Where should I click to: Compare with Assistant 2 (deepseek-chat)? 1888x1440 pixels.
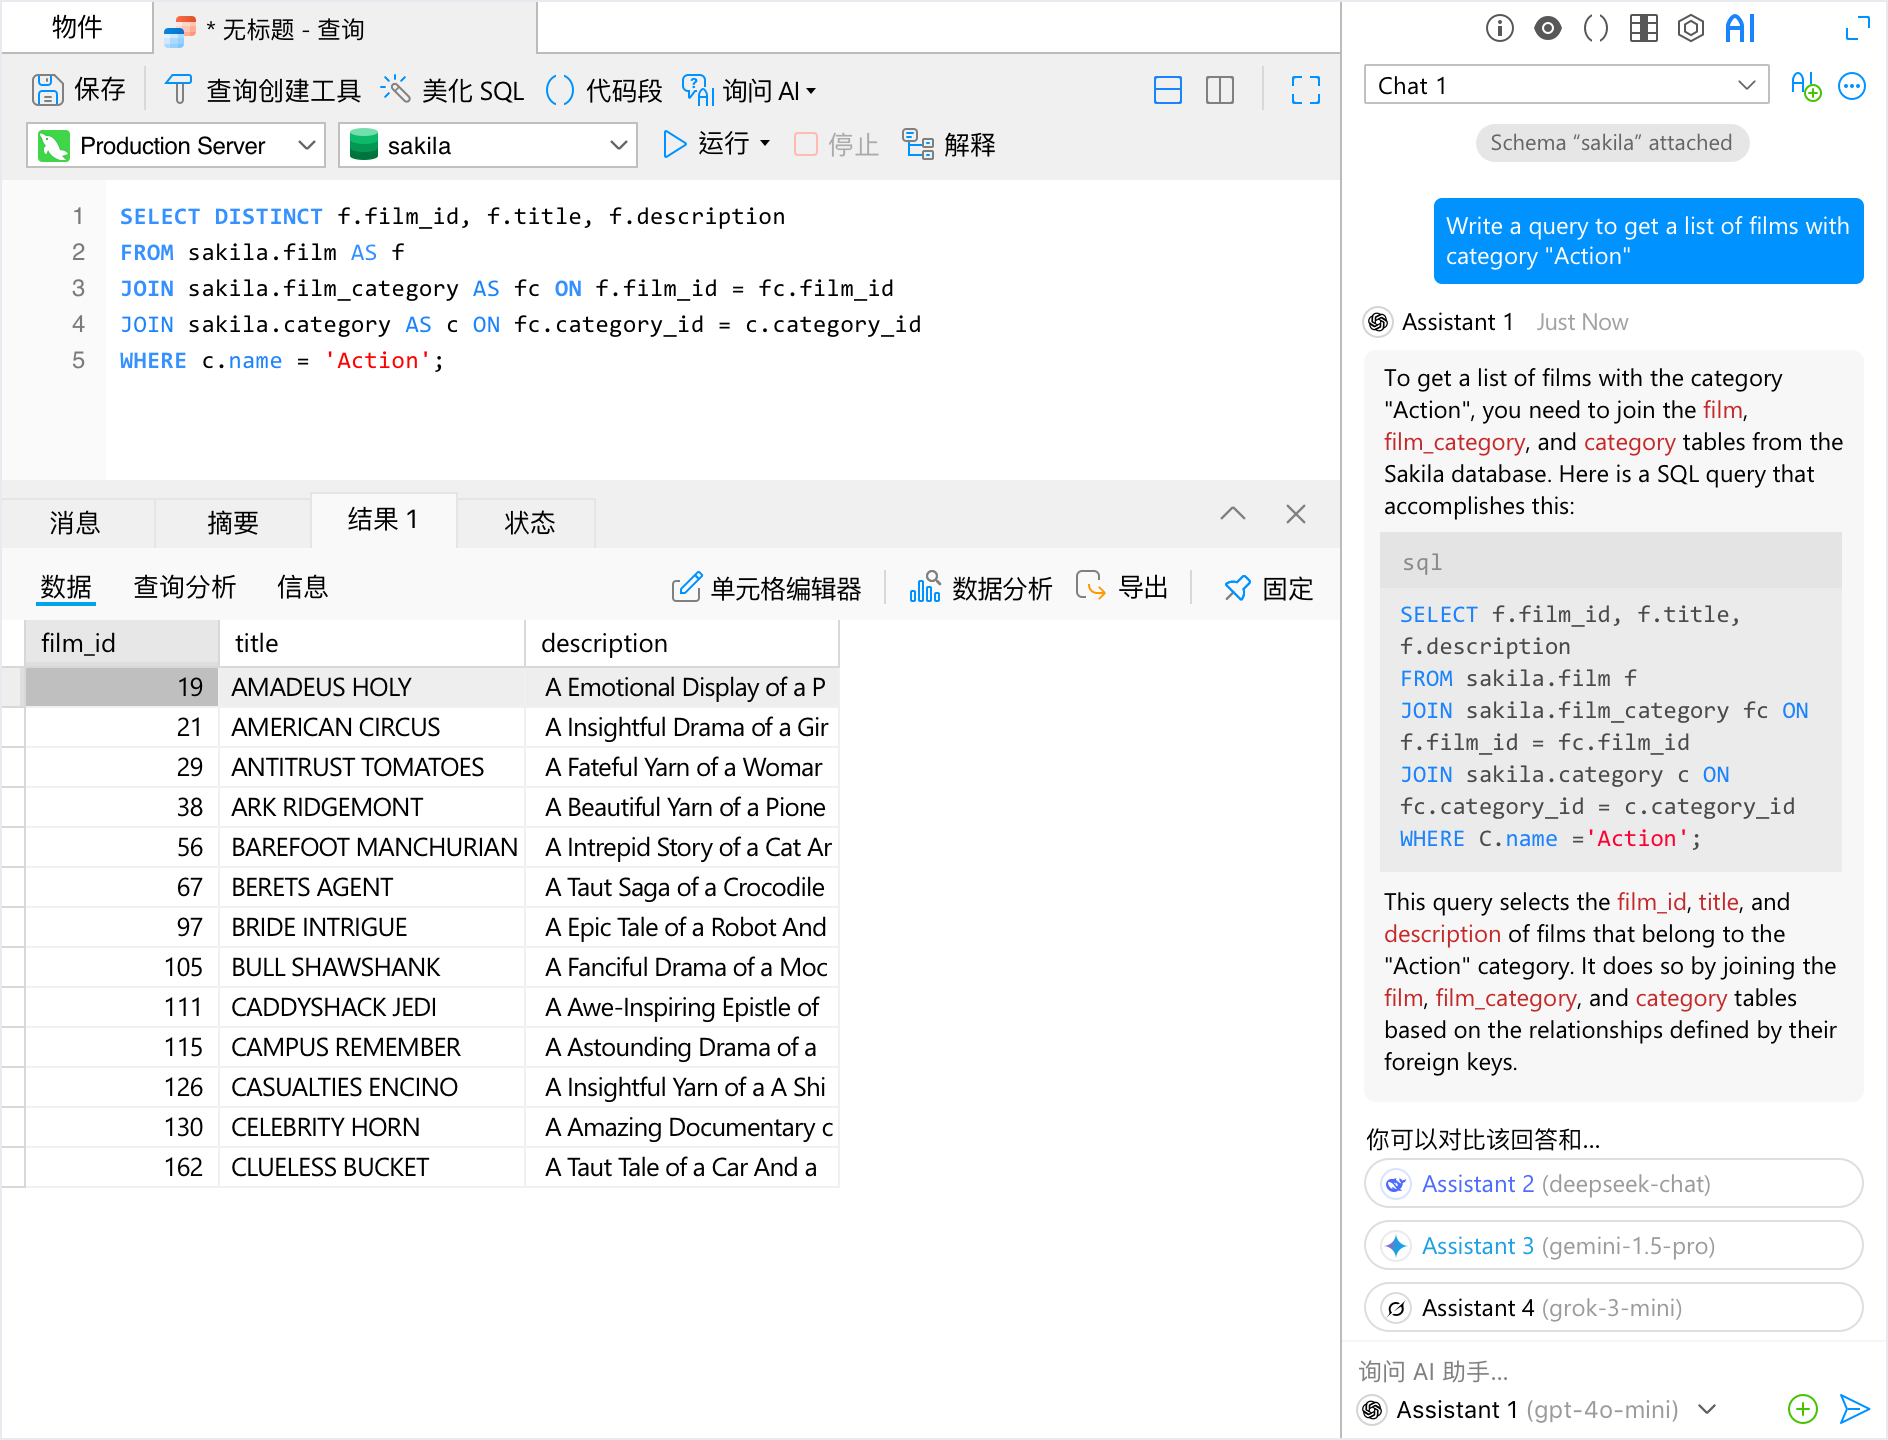click(x=1612, y=1184)
